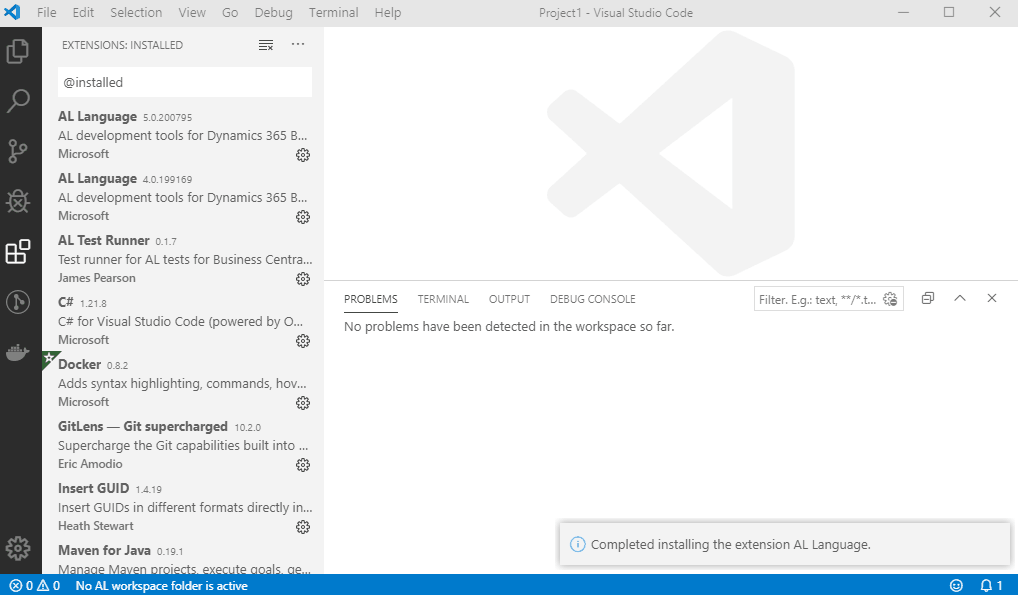Click the notifications bell in the status bar
Screen dimensions: 1018x595
click(988, 585)
